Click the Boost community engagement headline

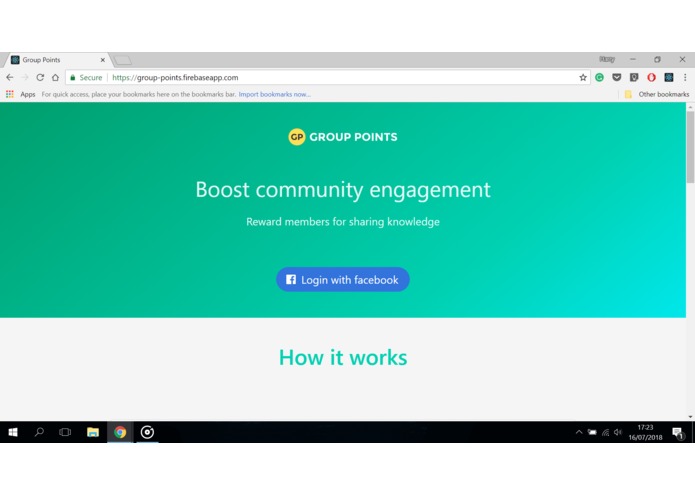(x=343, y=190)
